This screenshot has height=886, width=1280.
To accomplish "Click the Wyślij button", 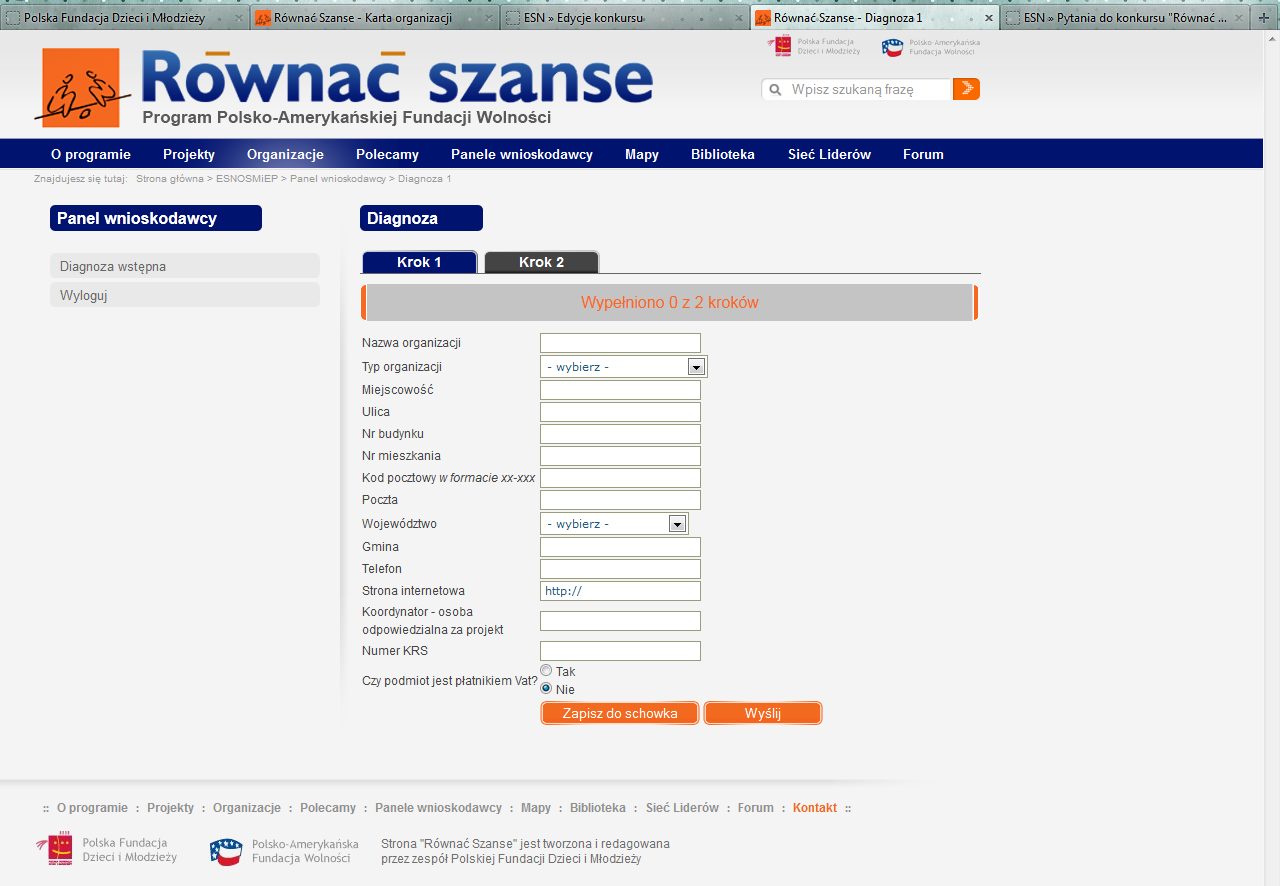I will click(763, 713).
